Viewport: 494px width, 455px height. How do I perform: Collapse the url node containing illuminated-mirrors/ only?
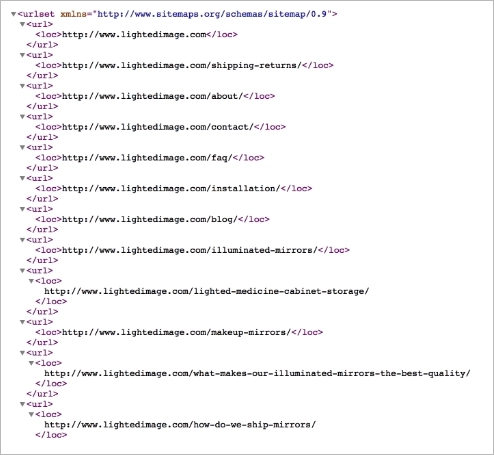click(x=22, y=240)
